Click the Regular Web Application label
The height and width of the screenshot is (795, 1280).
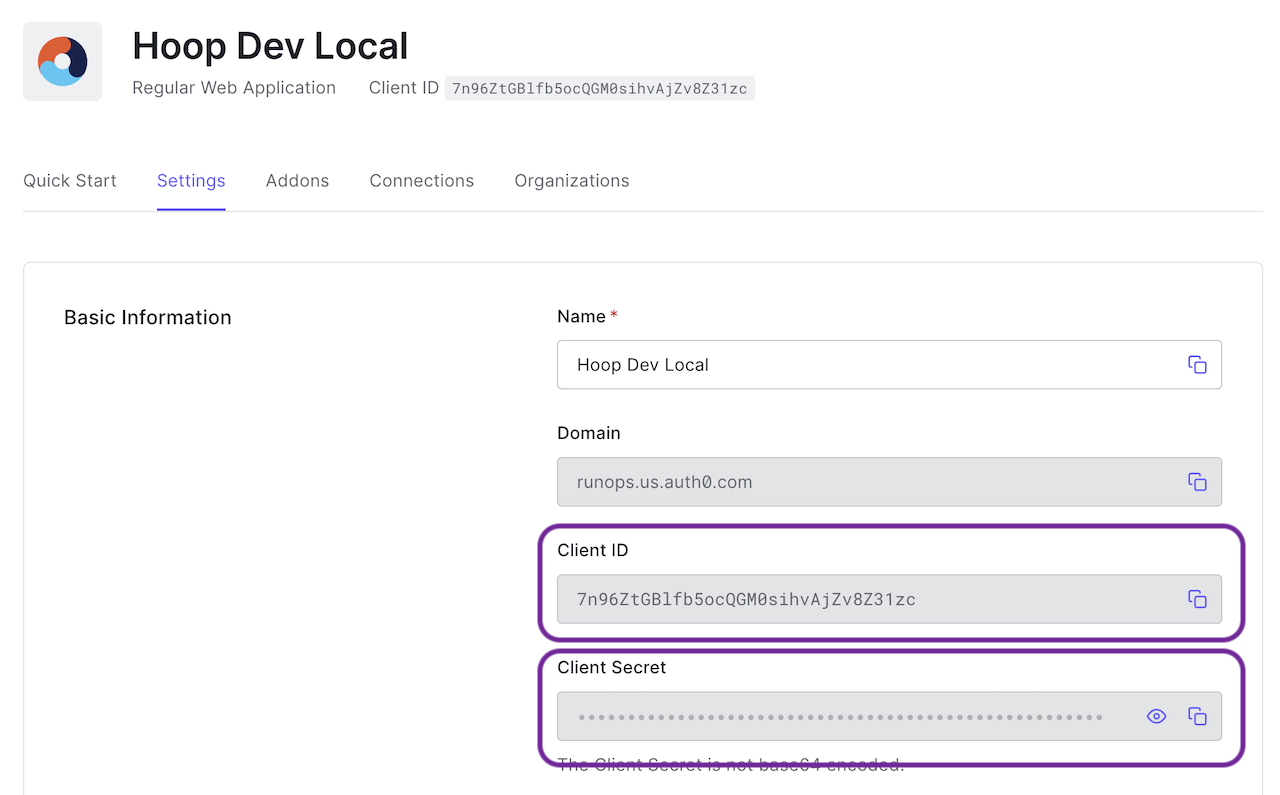coord(234,88)
